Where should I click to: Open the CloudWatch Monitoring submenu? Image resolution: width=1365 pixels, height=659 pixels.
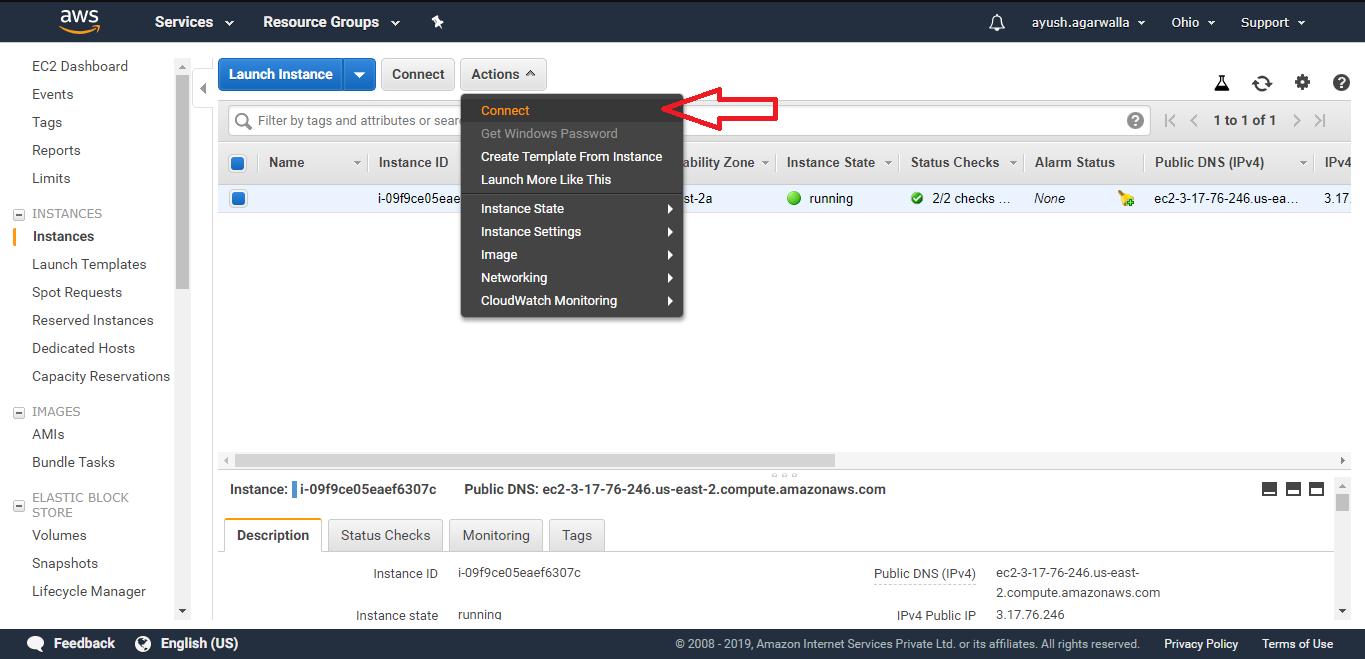[x=571, y=300]
